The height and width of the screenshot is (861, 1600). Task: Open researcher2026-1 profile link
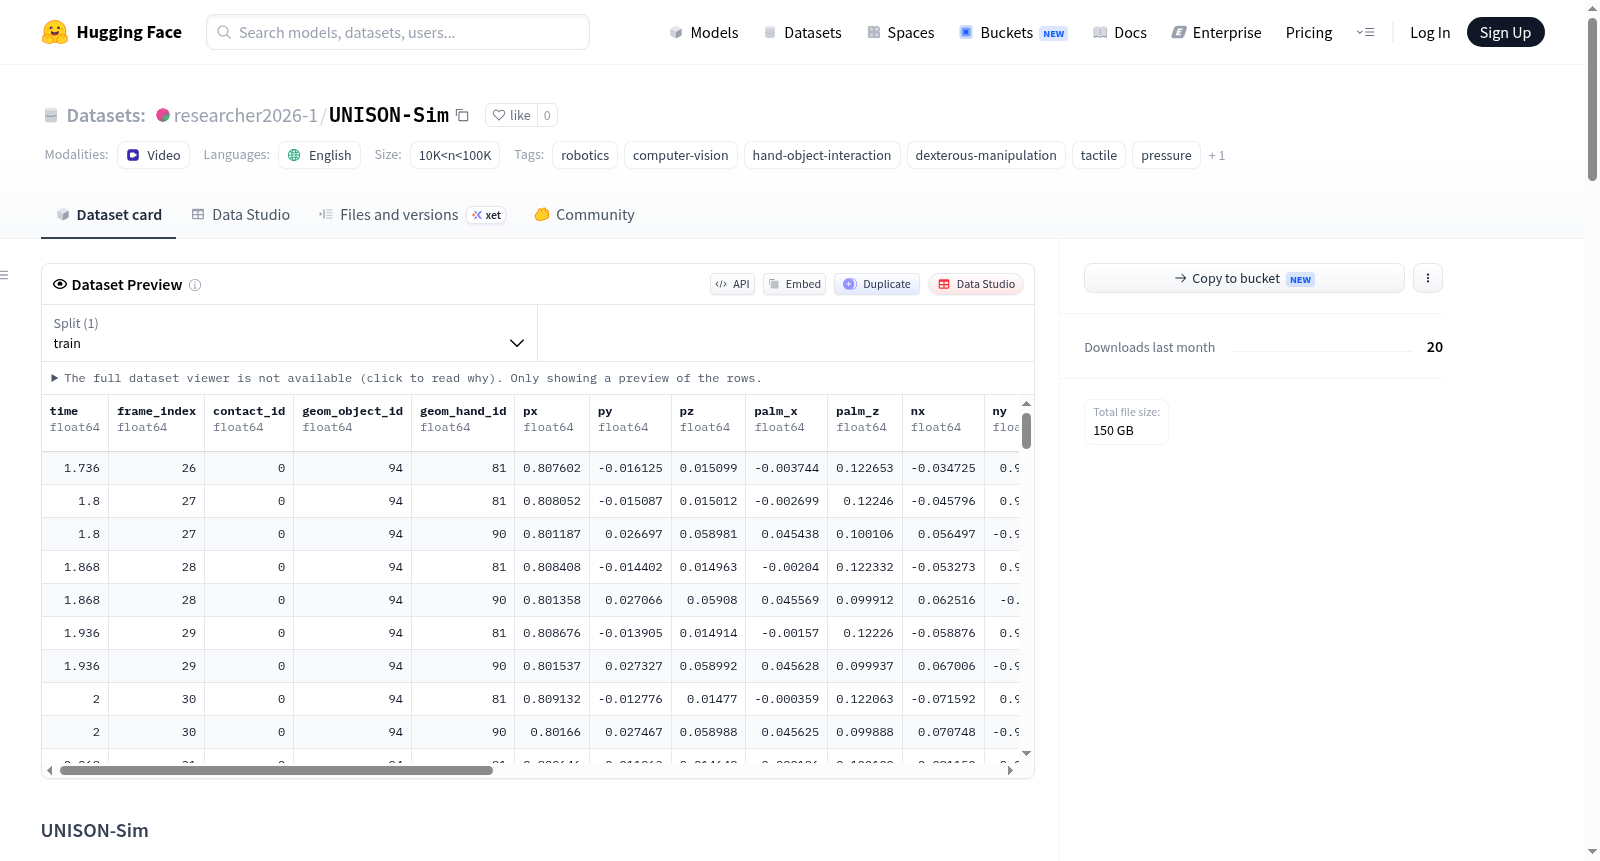click(245, 115)
